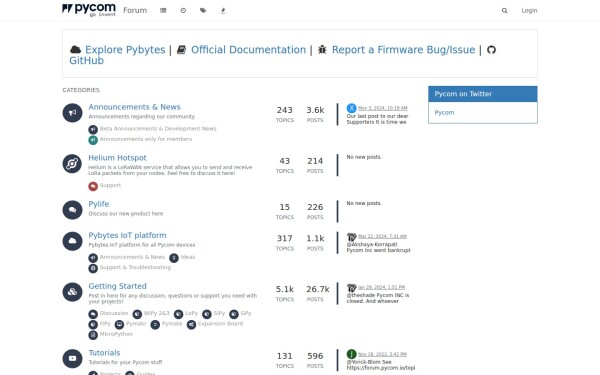Open the Mar 22, 2024 post timestamp
Viewport: 600px width, 375px height.
point(382,236)
